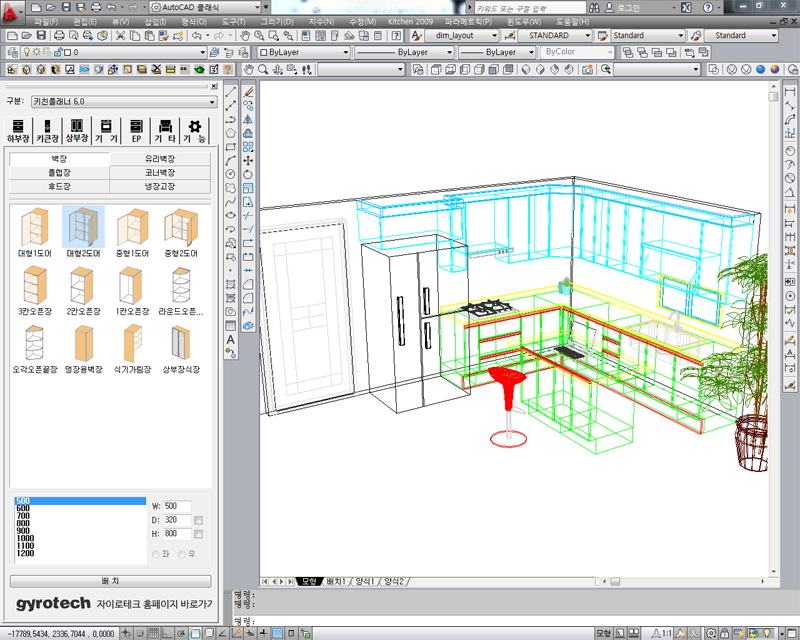
Task: Select the 좌 left radio button
Action: point(156,554)
